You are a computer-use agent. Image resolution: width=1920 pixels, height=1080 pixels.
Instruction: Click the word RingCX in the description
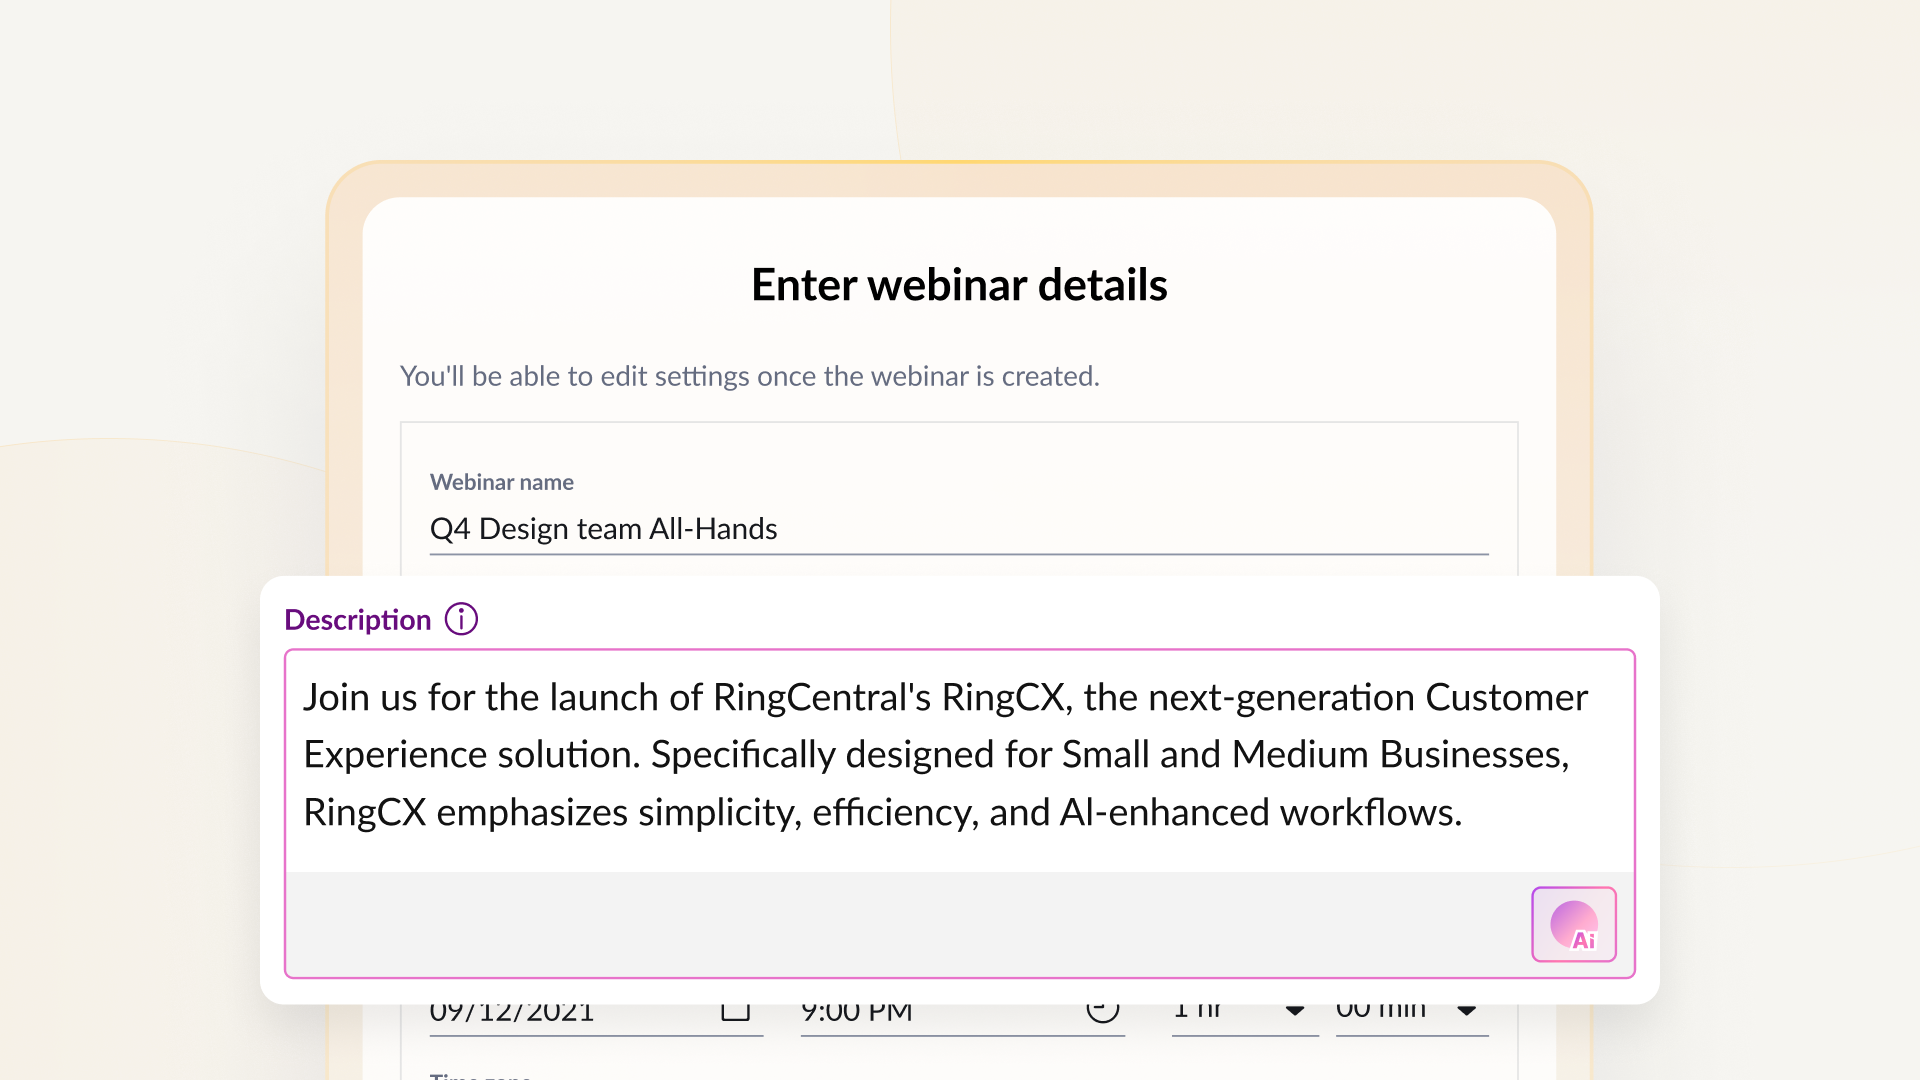[1002, 697]
